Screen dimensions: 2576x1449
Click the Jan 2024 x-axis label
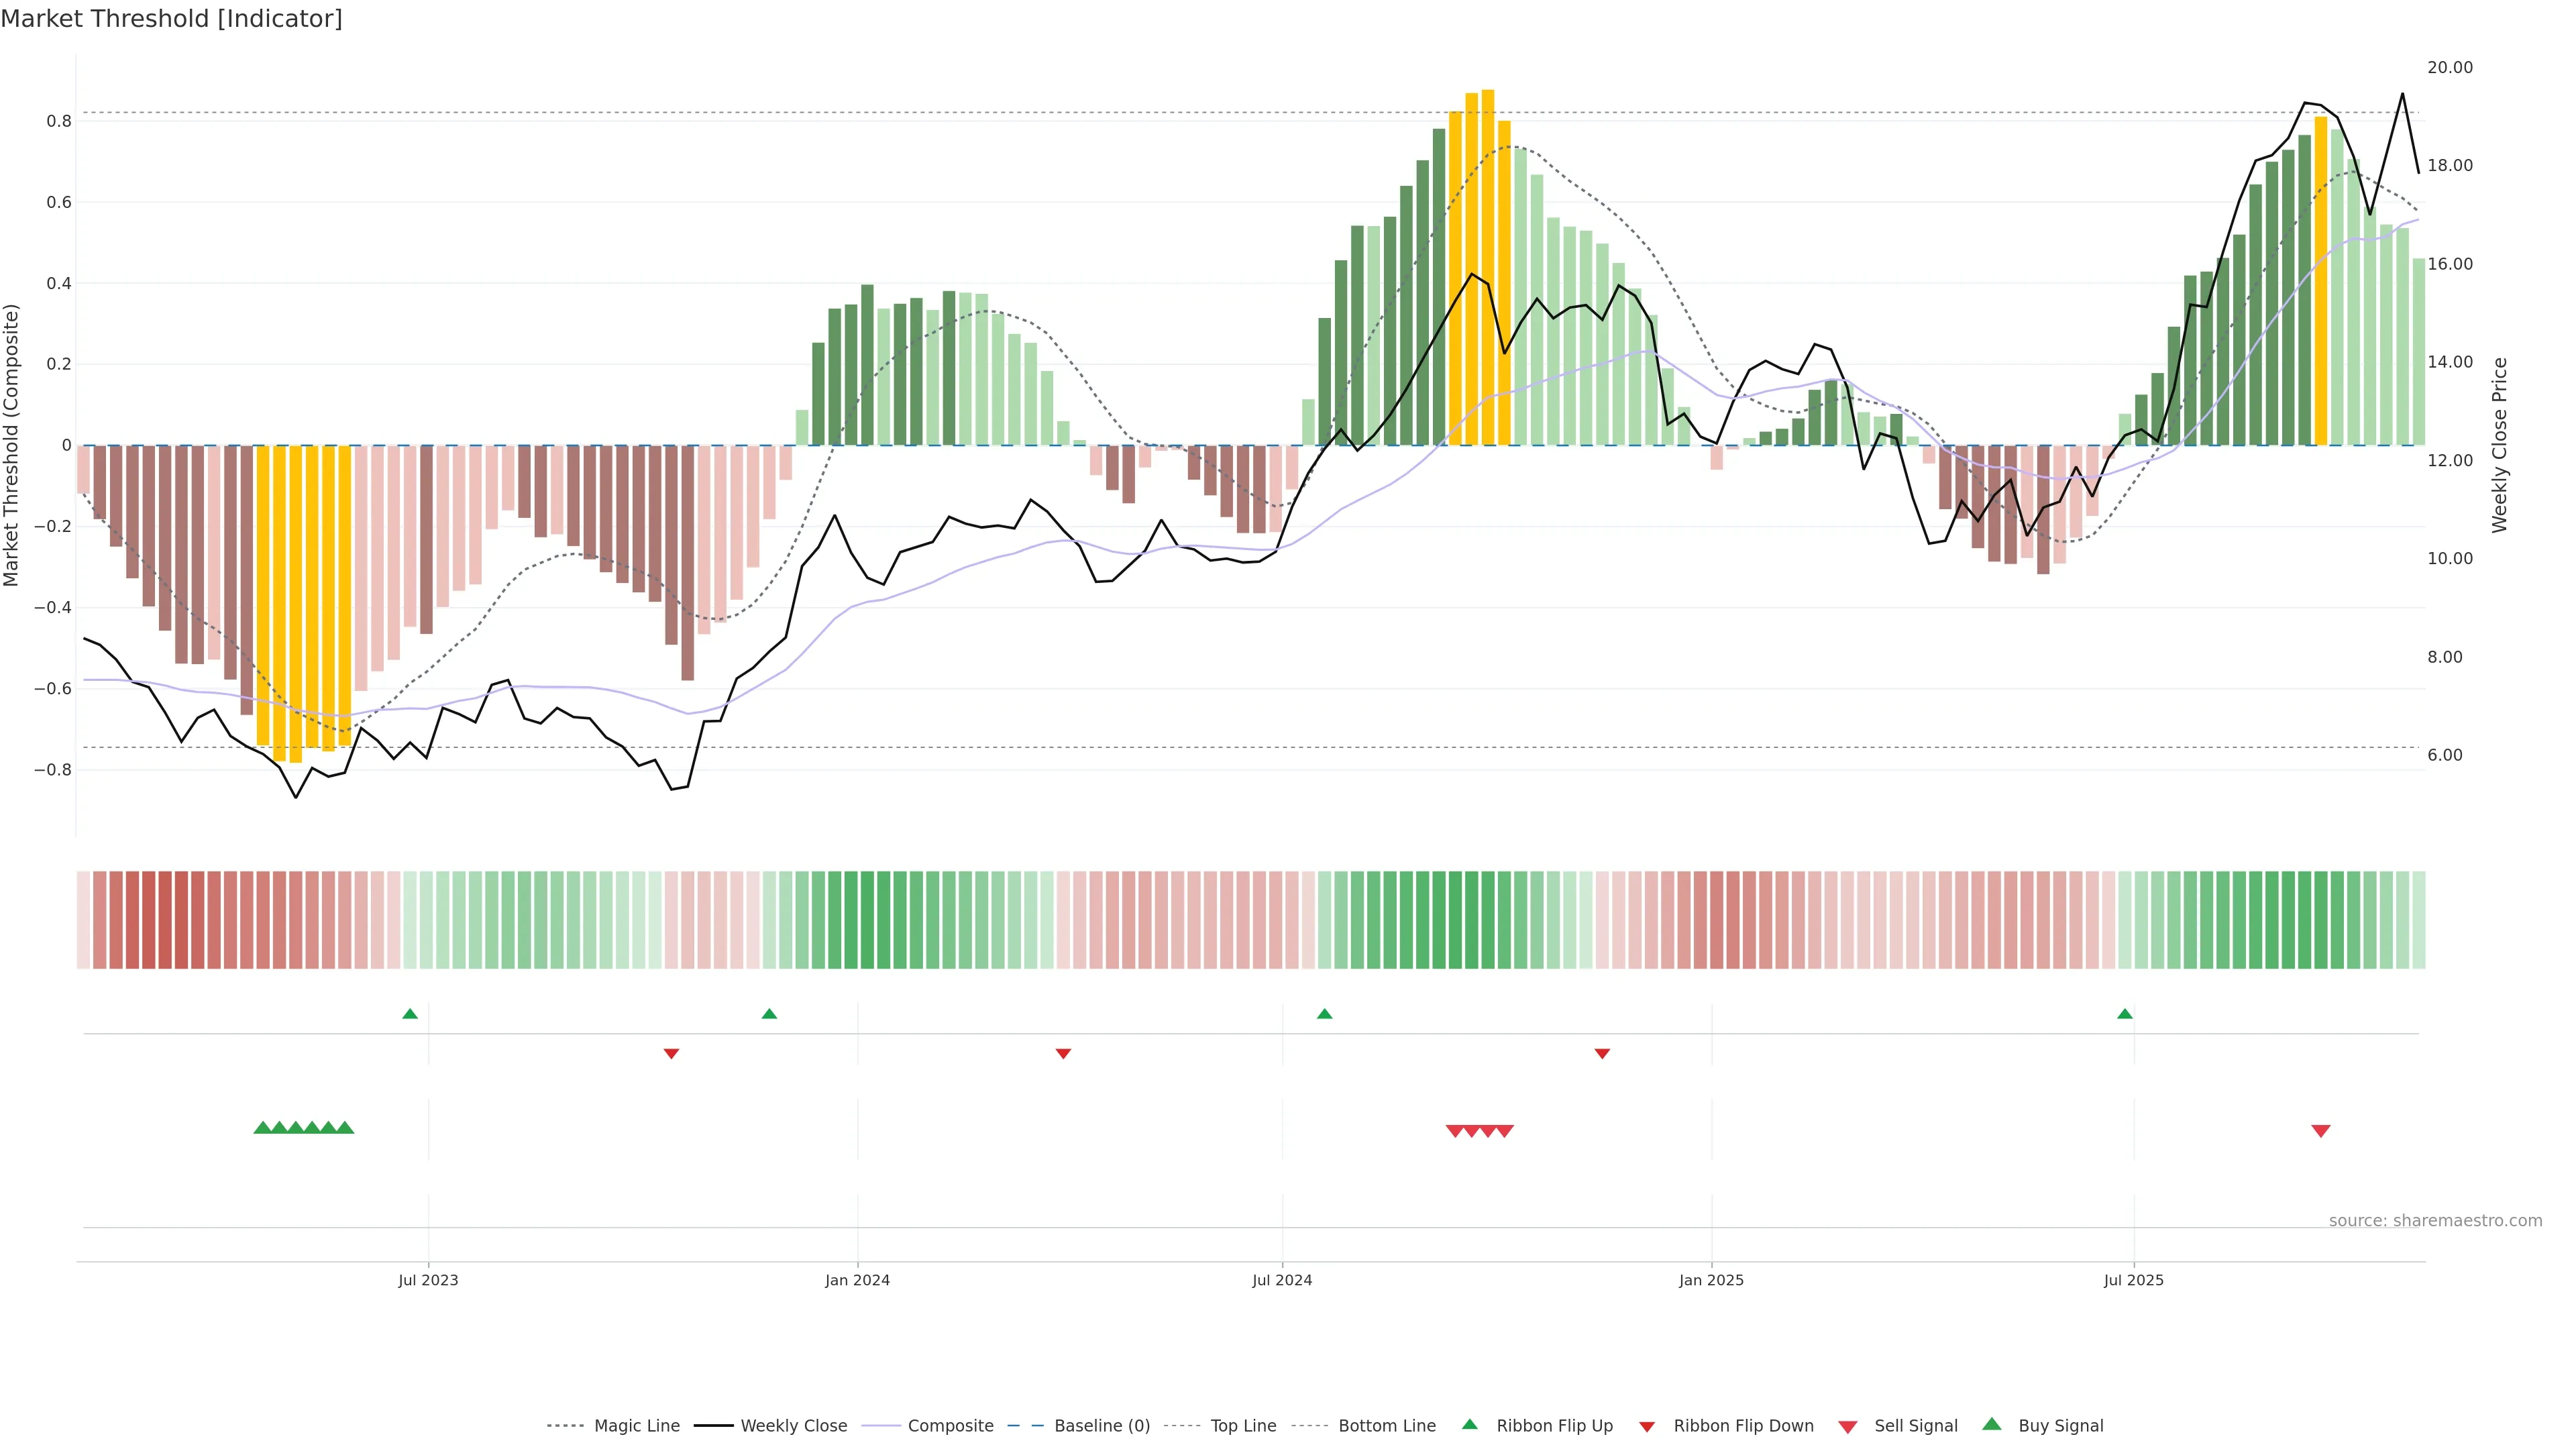click(x=857, y=1280)
